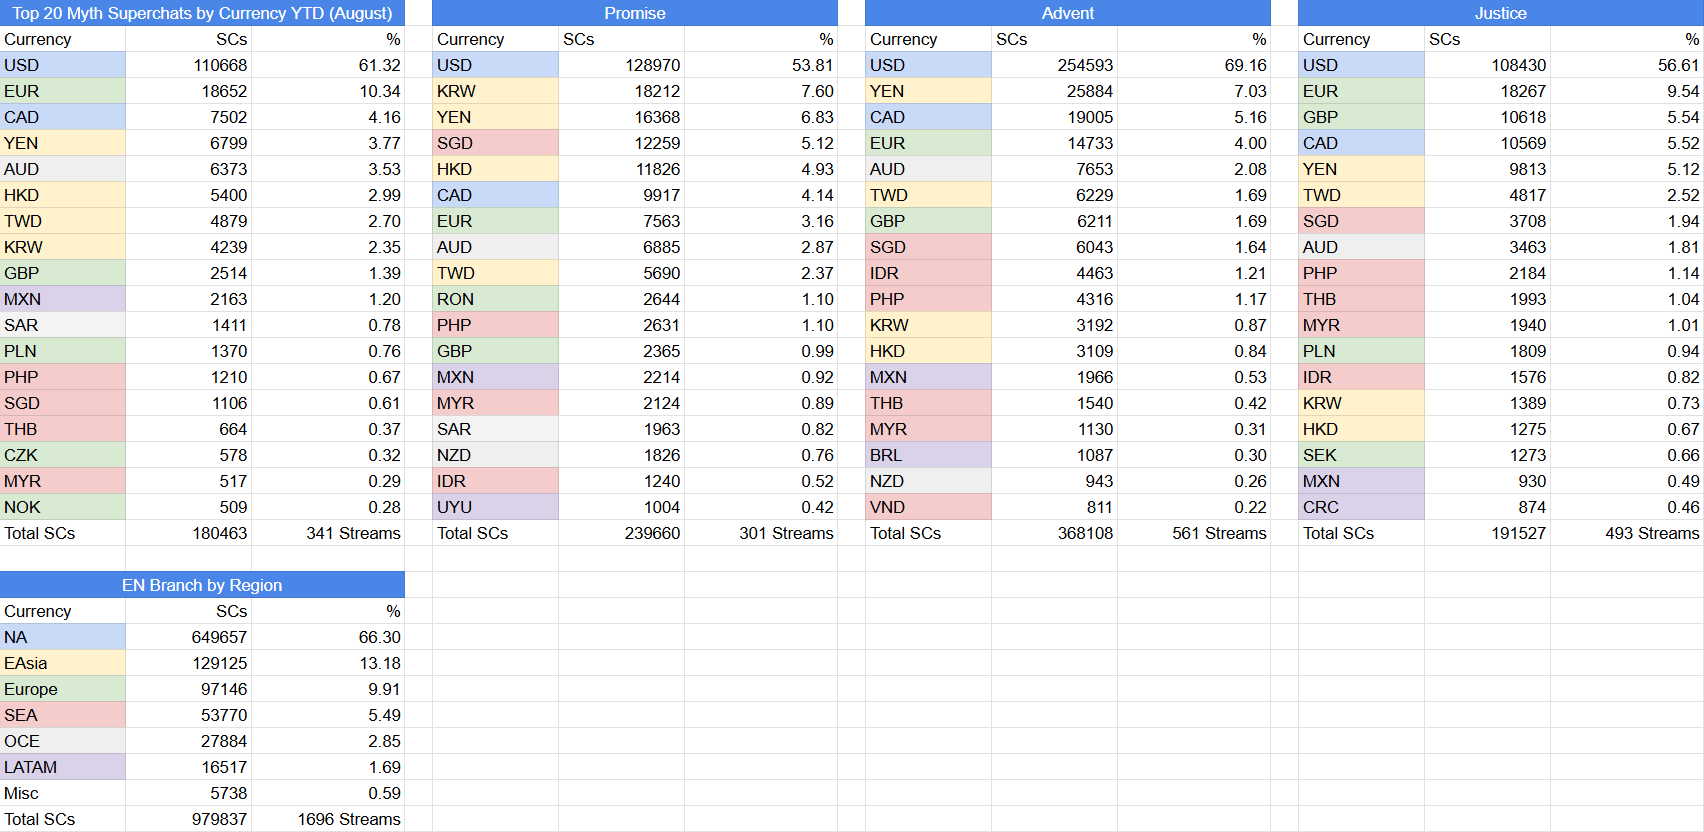Image resolution: width=1704 pixels, height=832 pixels.
Task: Click Advent YEN value 25884
Action: tap(1055, 91)
